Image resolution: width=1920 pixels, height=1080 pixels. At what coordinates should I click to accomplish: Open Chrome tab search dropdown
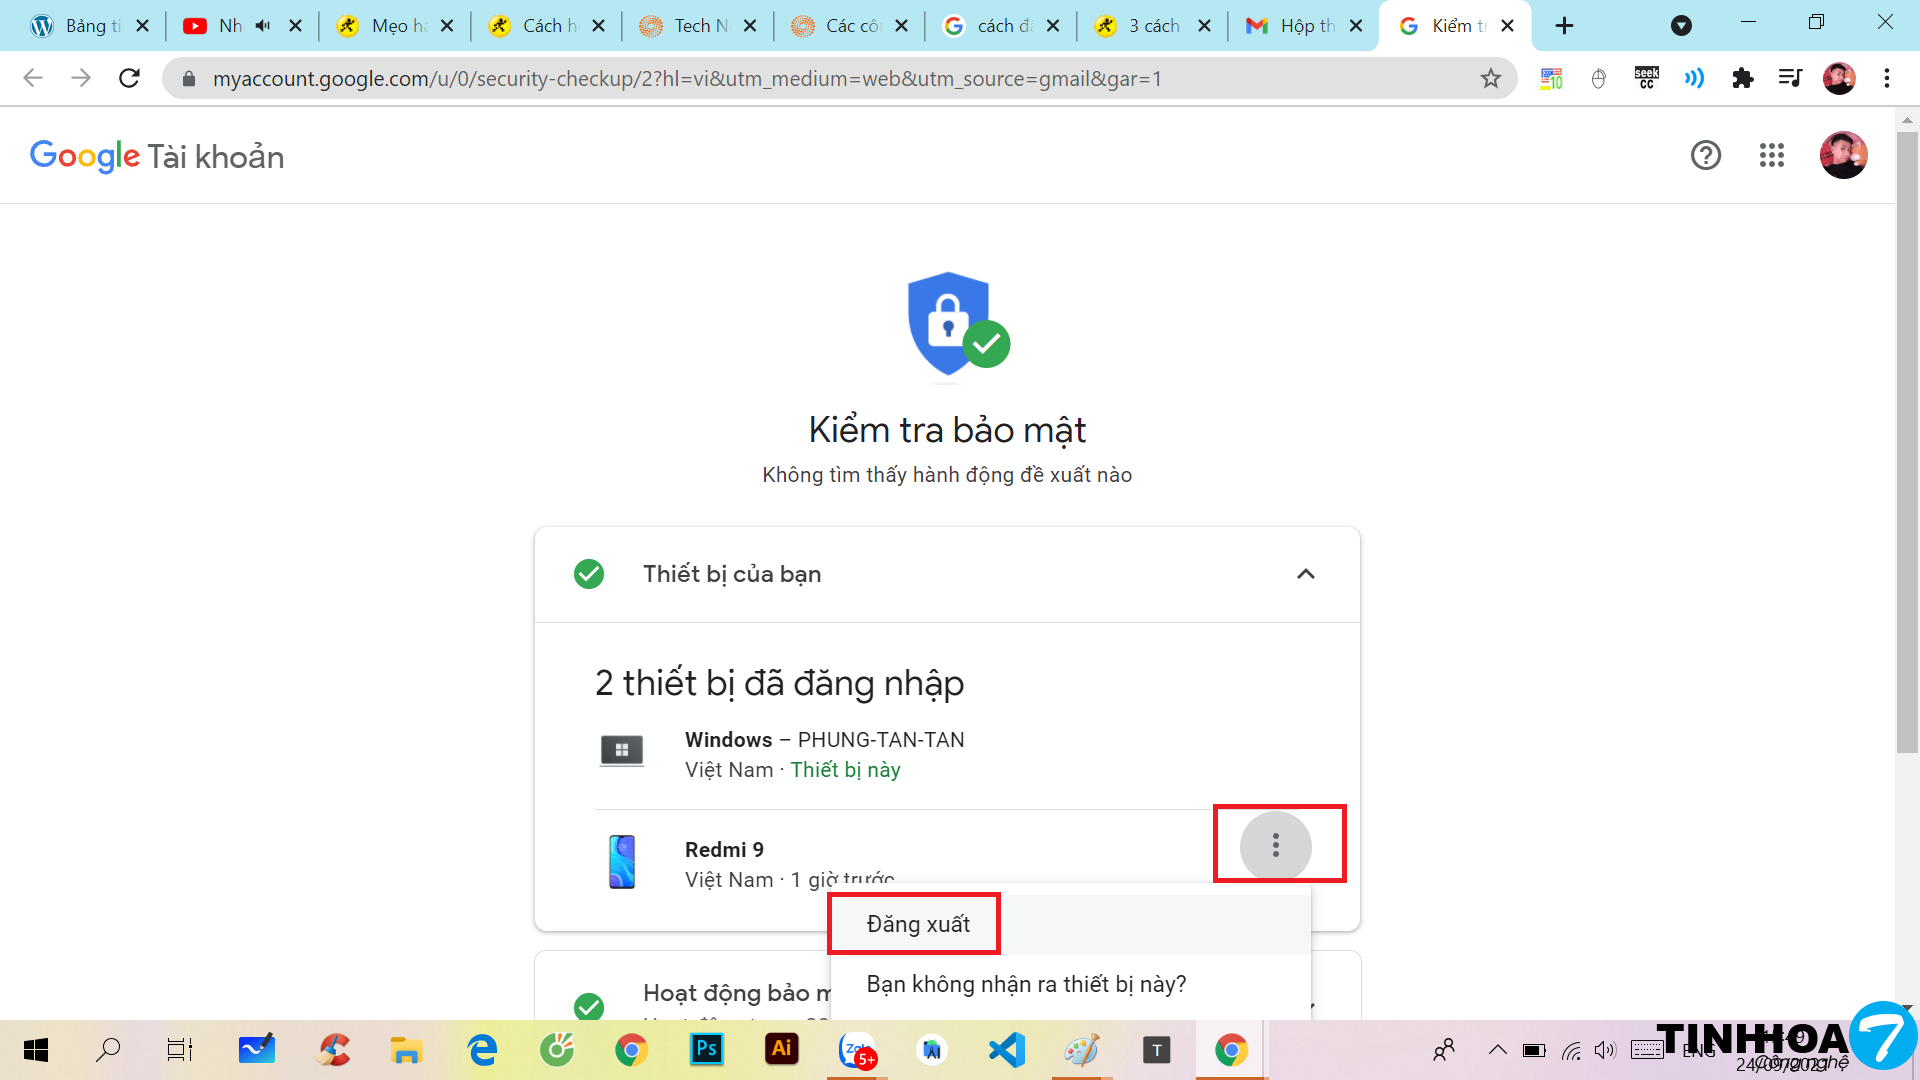pyautogui.click(x=1681, y=26)
